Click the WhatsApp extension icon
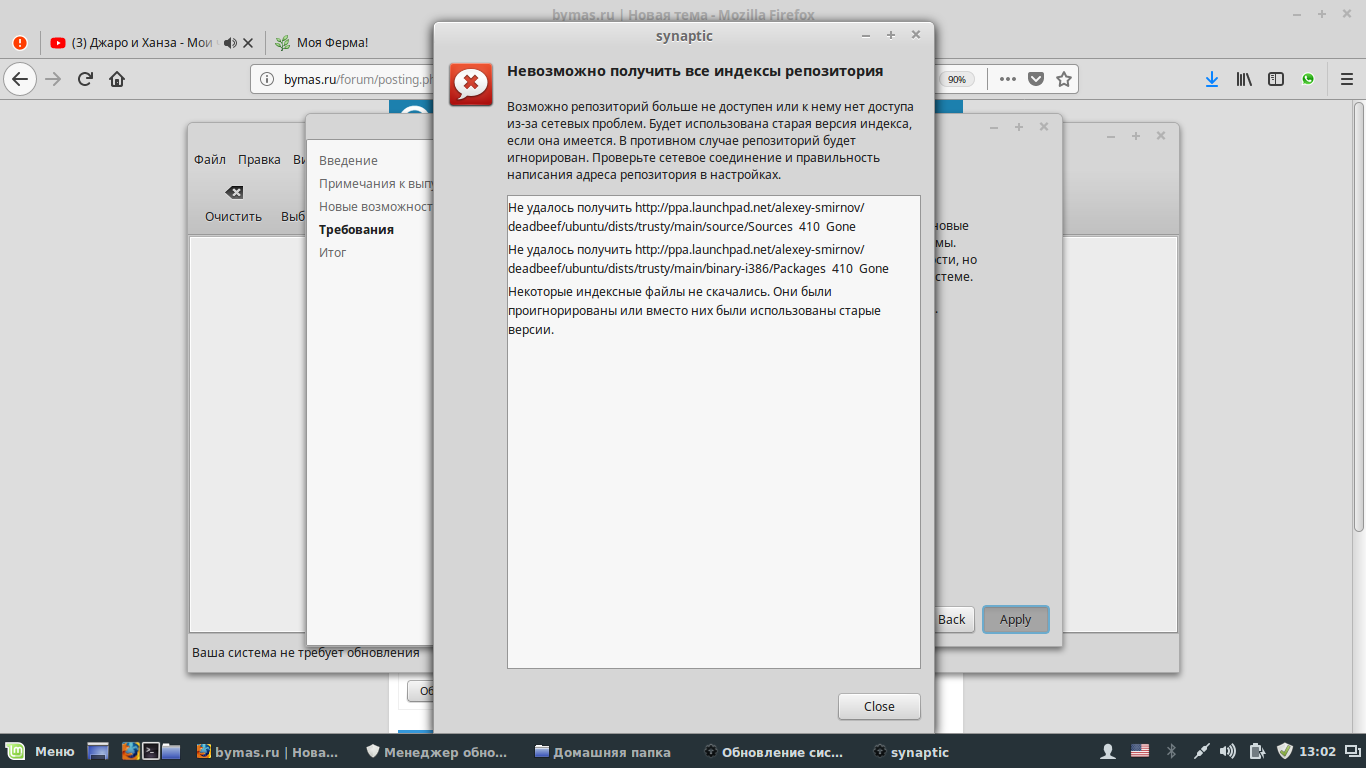The height and width of the screenshot is (768, 1366). [x=1308, y=79]
